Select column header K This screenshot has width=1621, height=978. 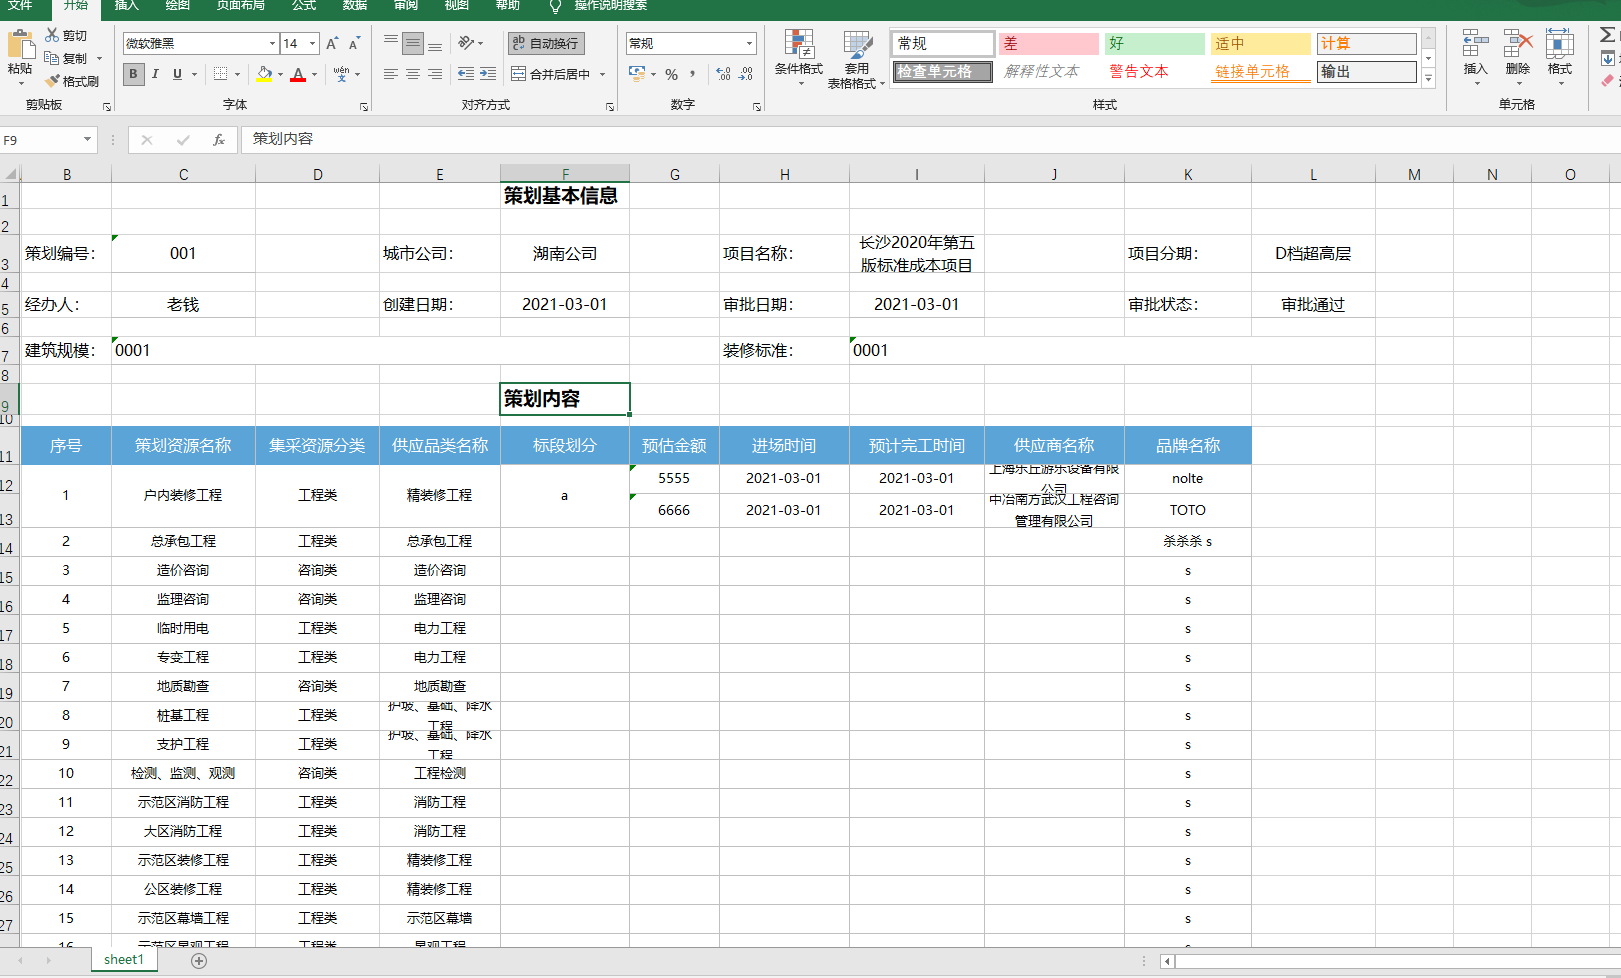tap(1188, 174)
